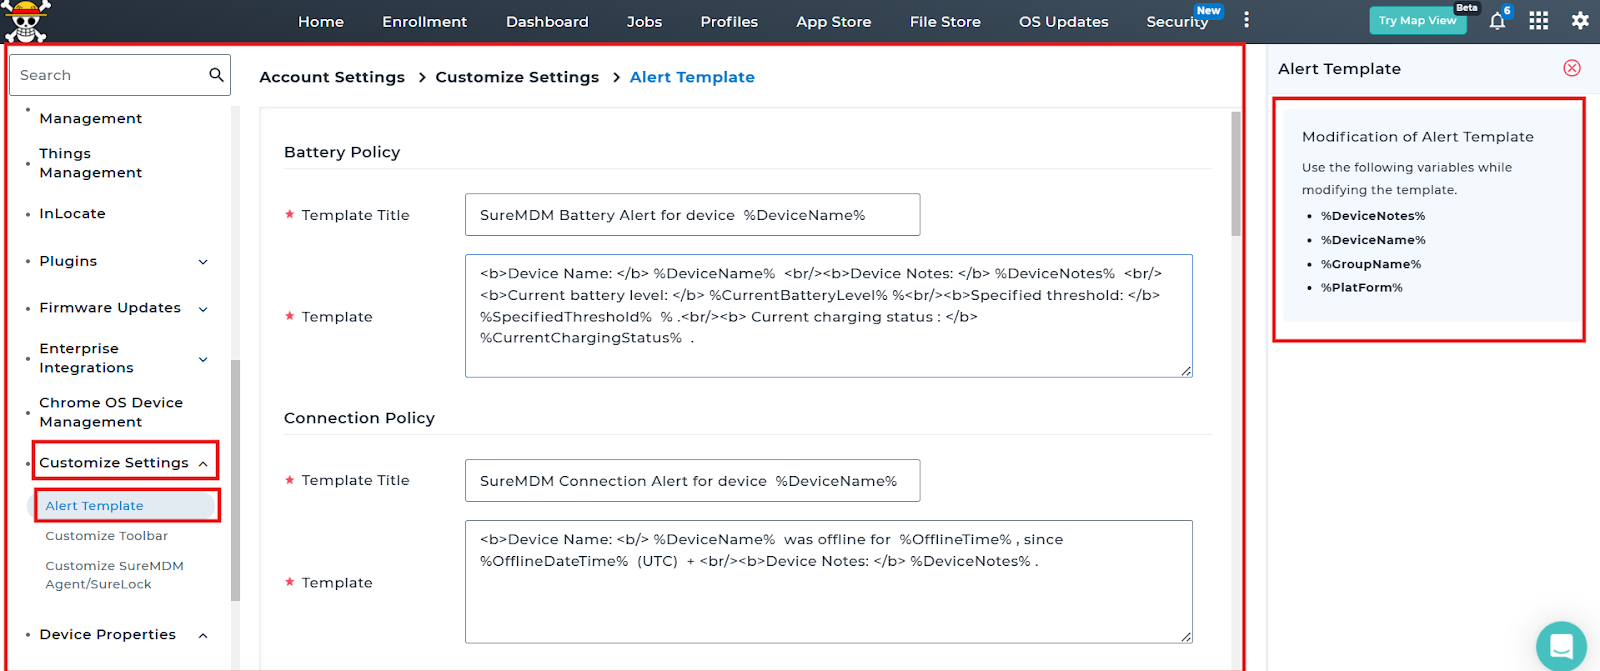
Task: Collapse the Device Properties section
Action: click(x=203, y=636)
